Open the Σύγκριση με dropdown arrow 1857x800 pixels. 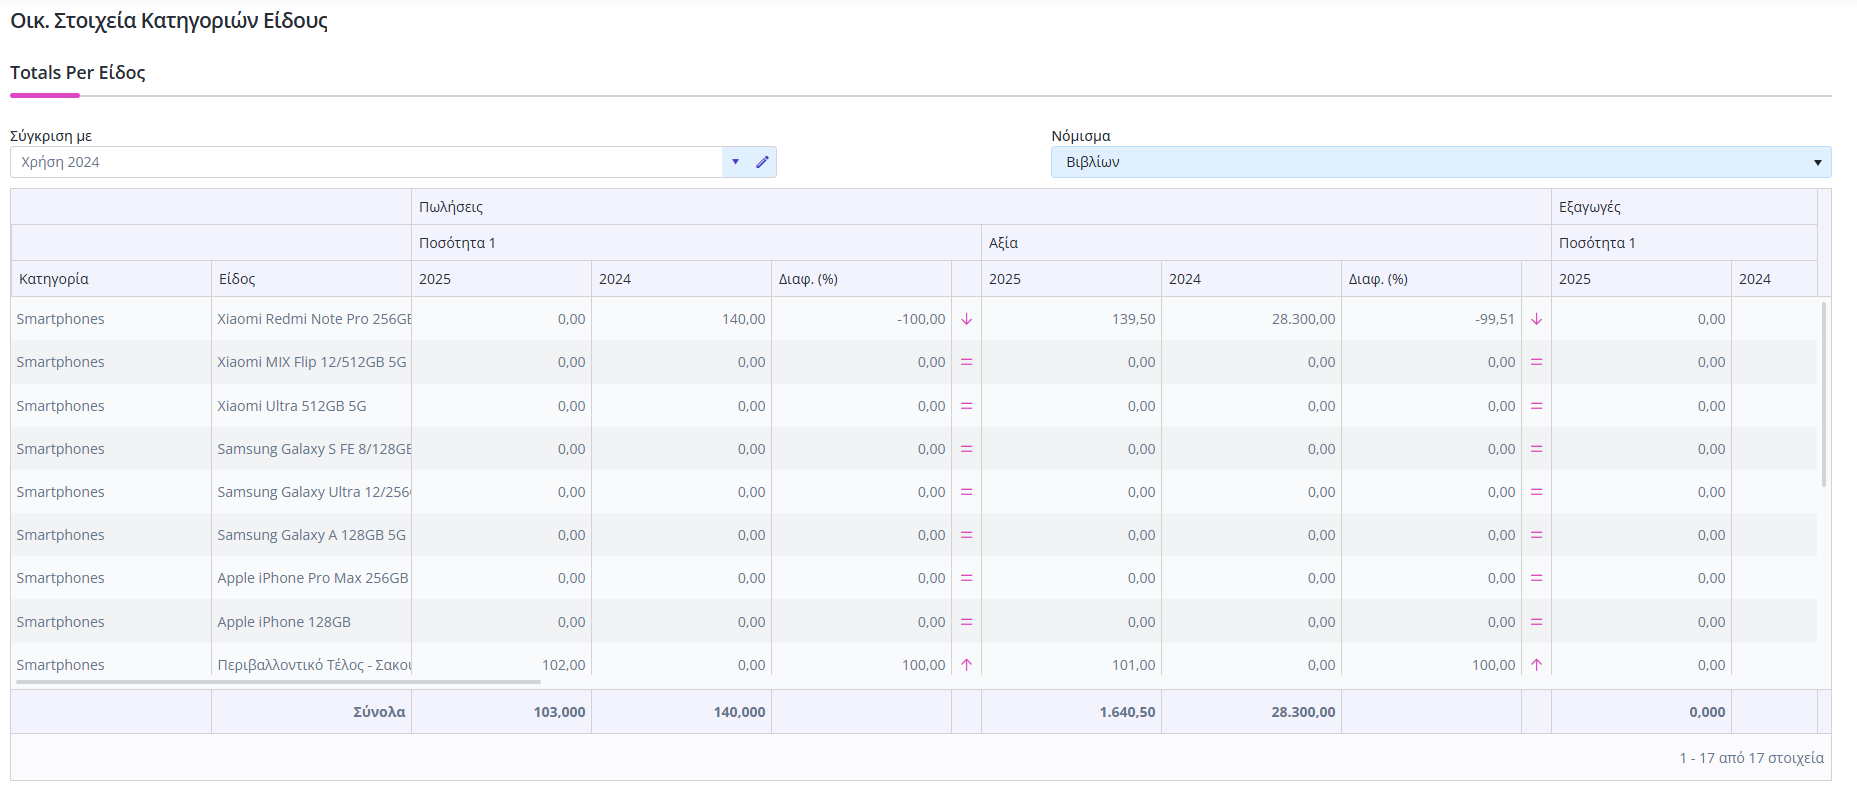(x=735, y=162)
